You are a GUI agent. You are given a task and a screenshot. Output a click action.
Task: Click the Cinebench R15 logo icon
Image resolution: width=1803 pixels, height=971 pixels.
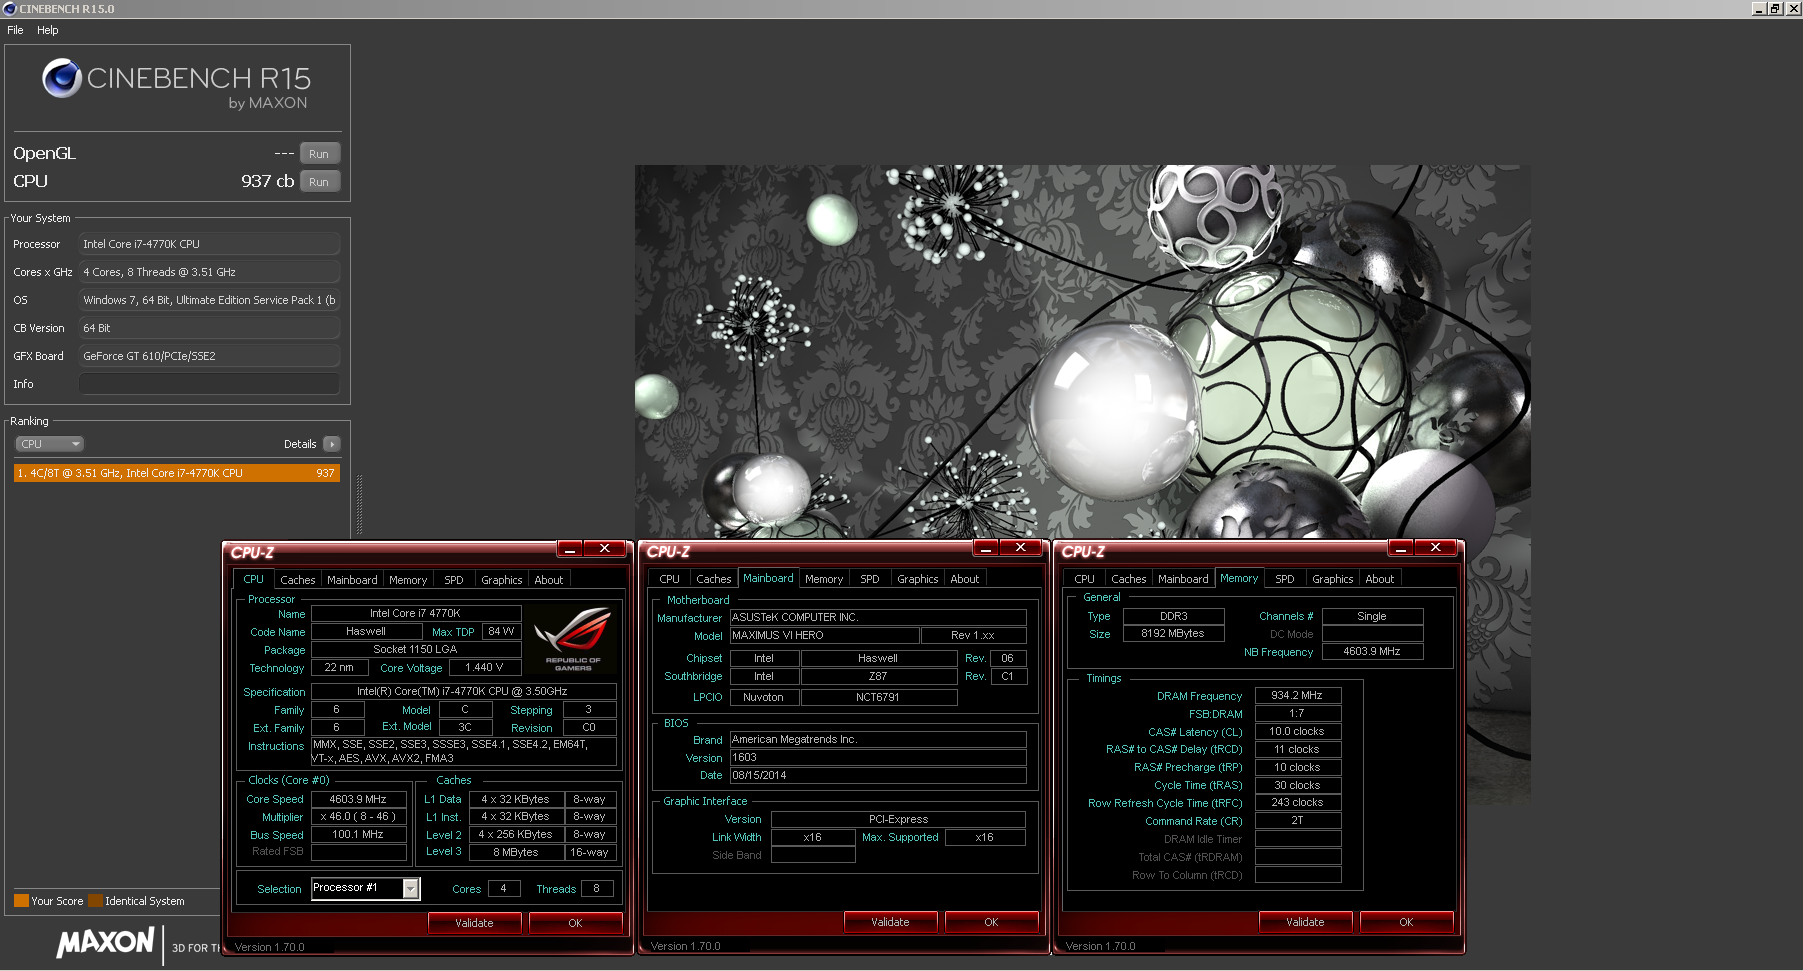[62, 78]
